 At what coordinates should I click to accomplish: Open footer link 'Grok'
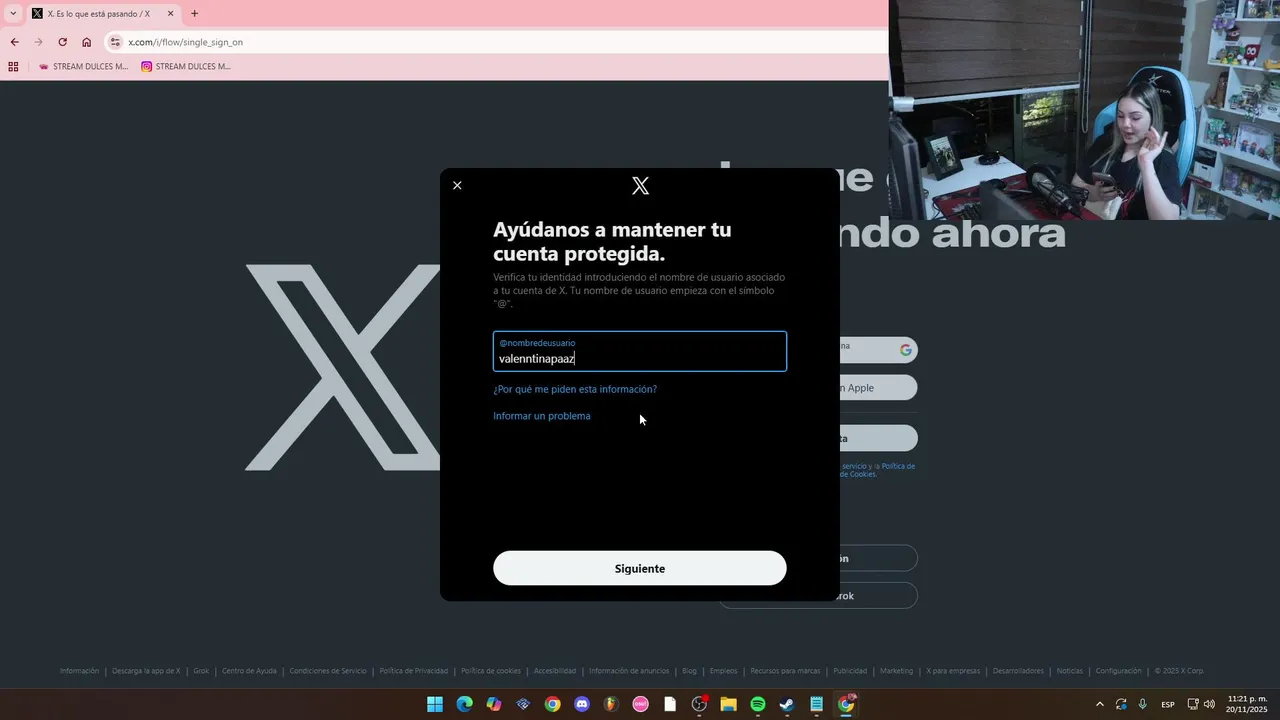click(201, 671)
